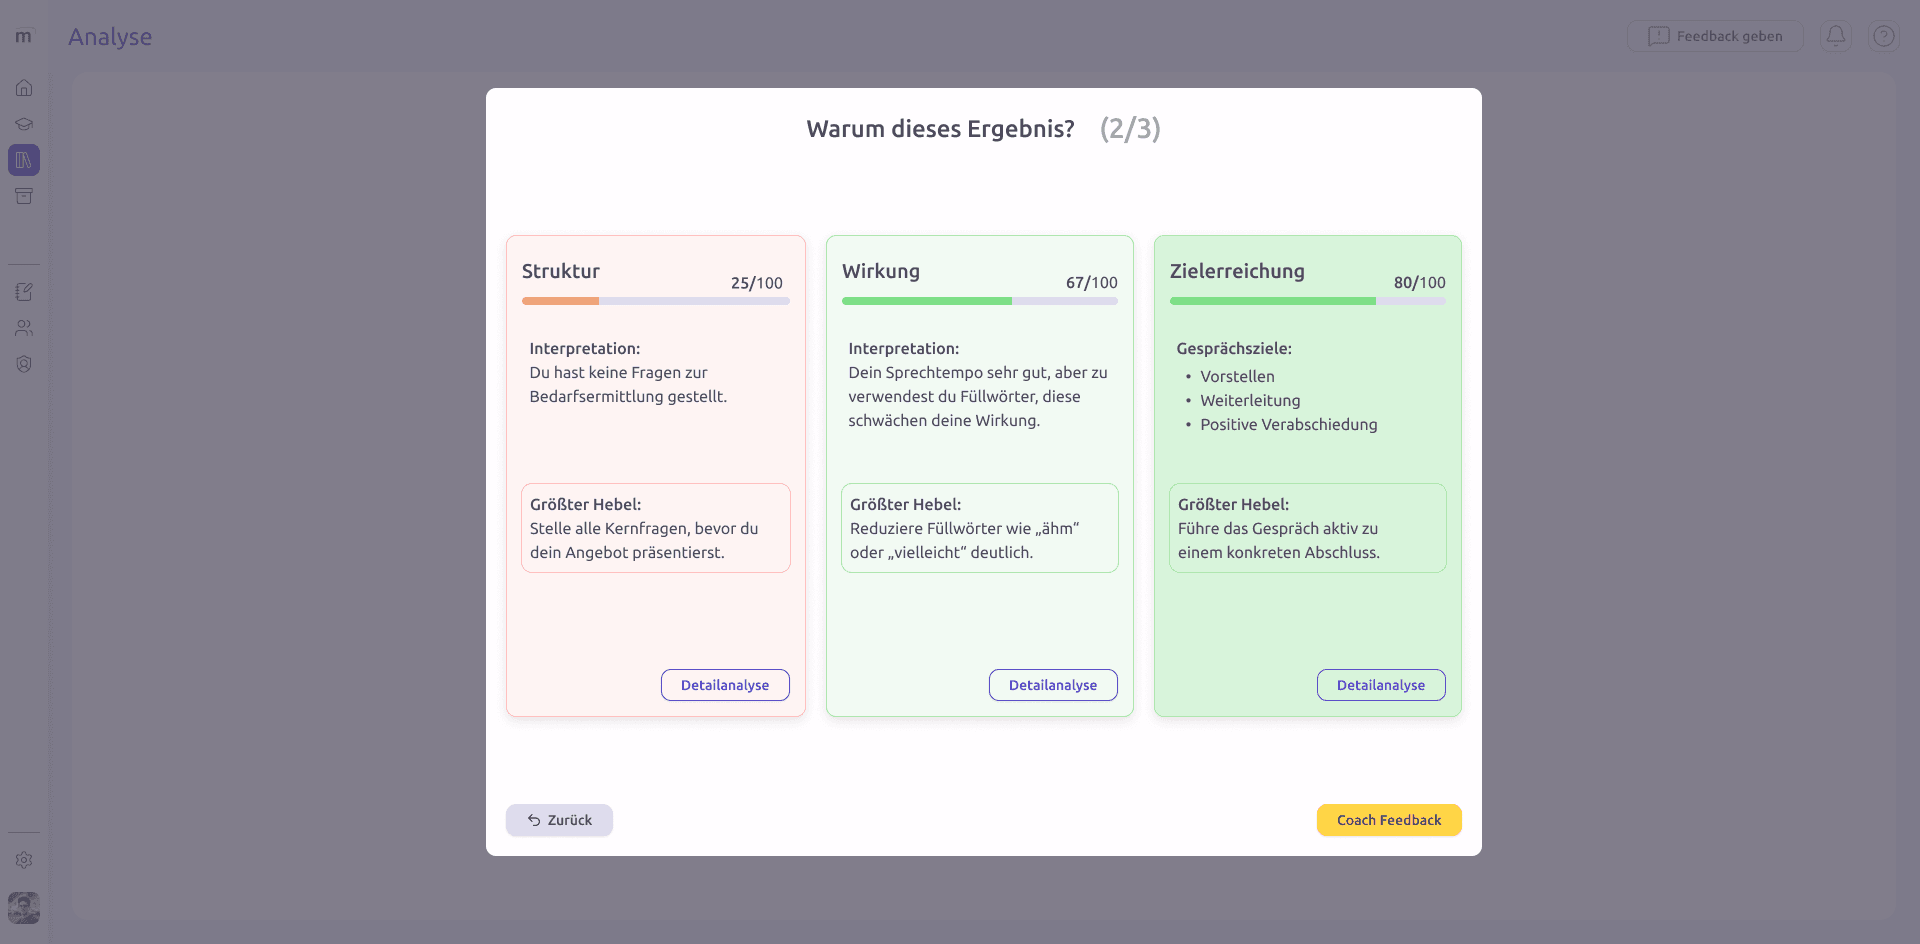Open the help question mark icon
This screenshot has height=944, width=1920.
(x=1884, y=36)
